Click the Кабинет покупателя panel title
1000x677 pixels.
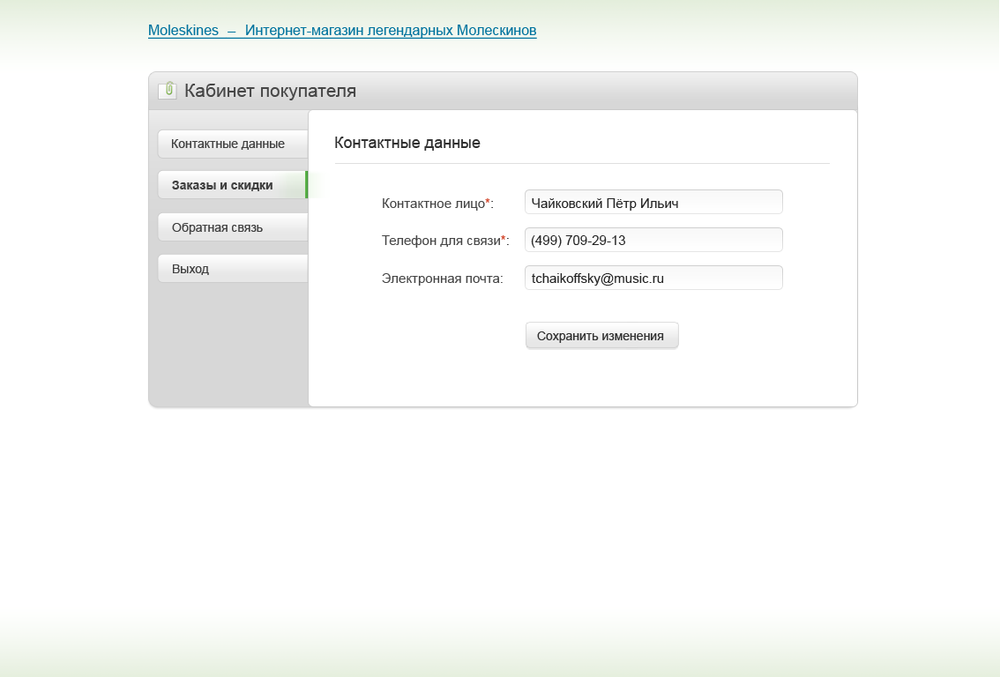pos(270,91)
